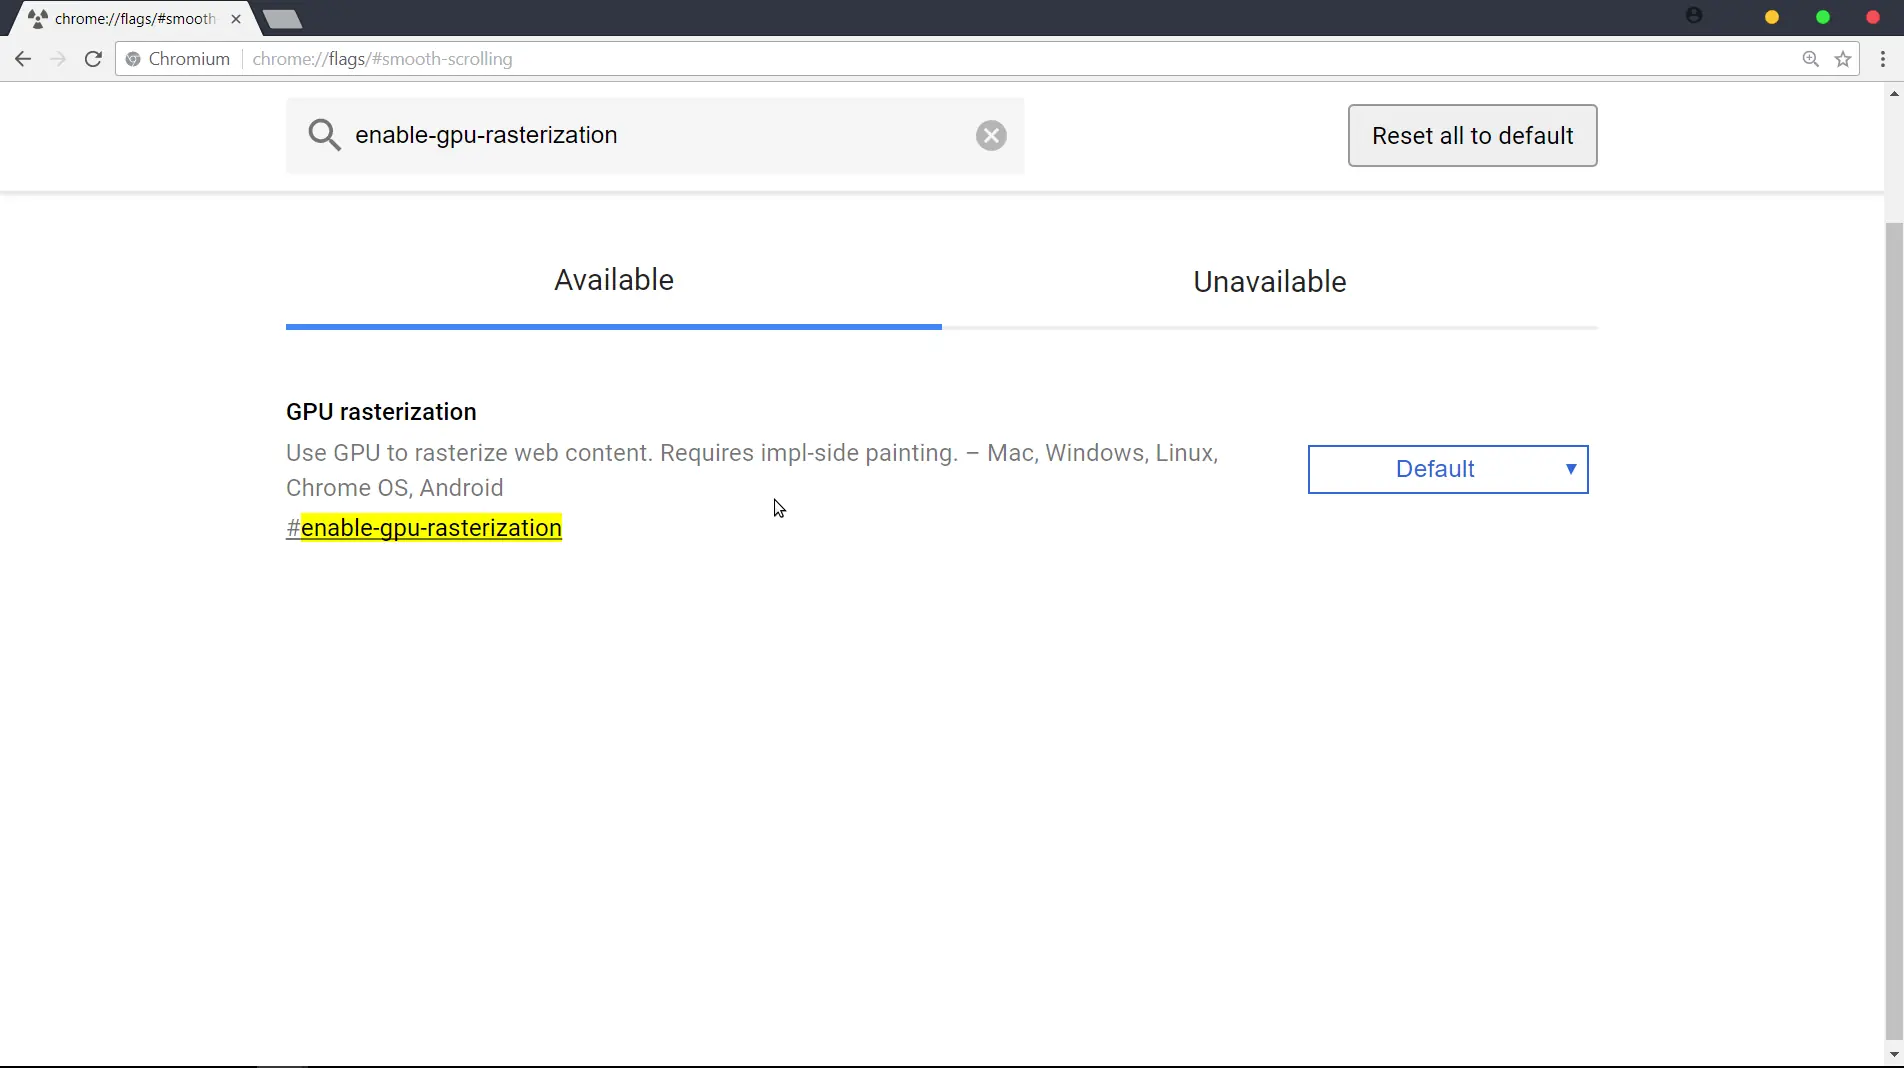Open a new tab
Screen dimensions: 1904x1068
click(x=283, y=19)
